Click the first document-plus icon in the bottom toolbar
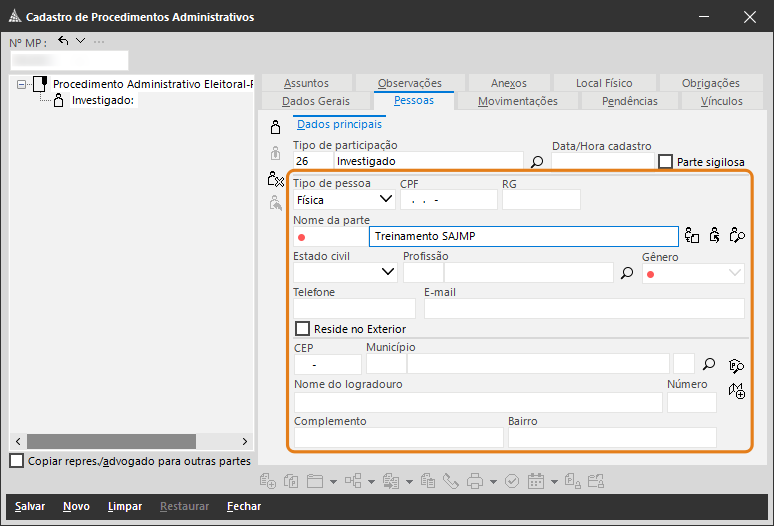This screenshot has width=774, height=526. tap(268, 481)
